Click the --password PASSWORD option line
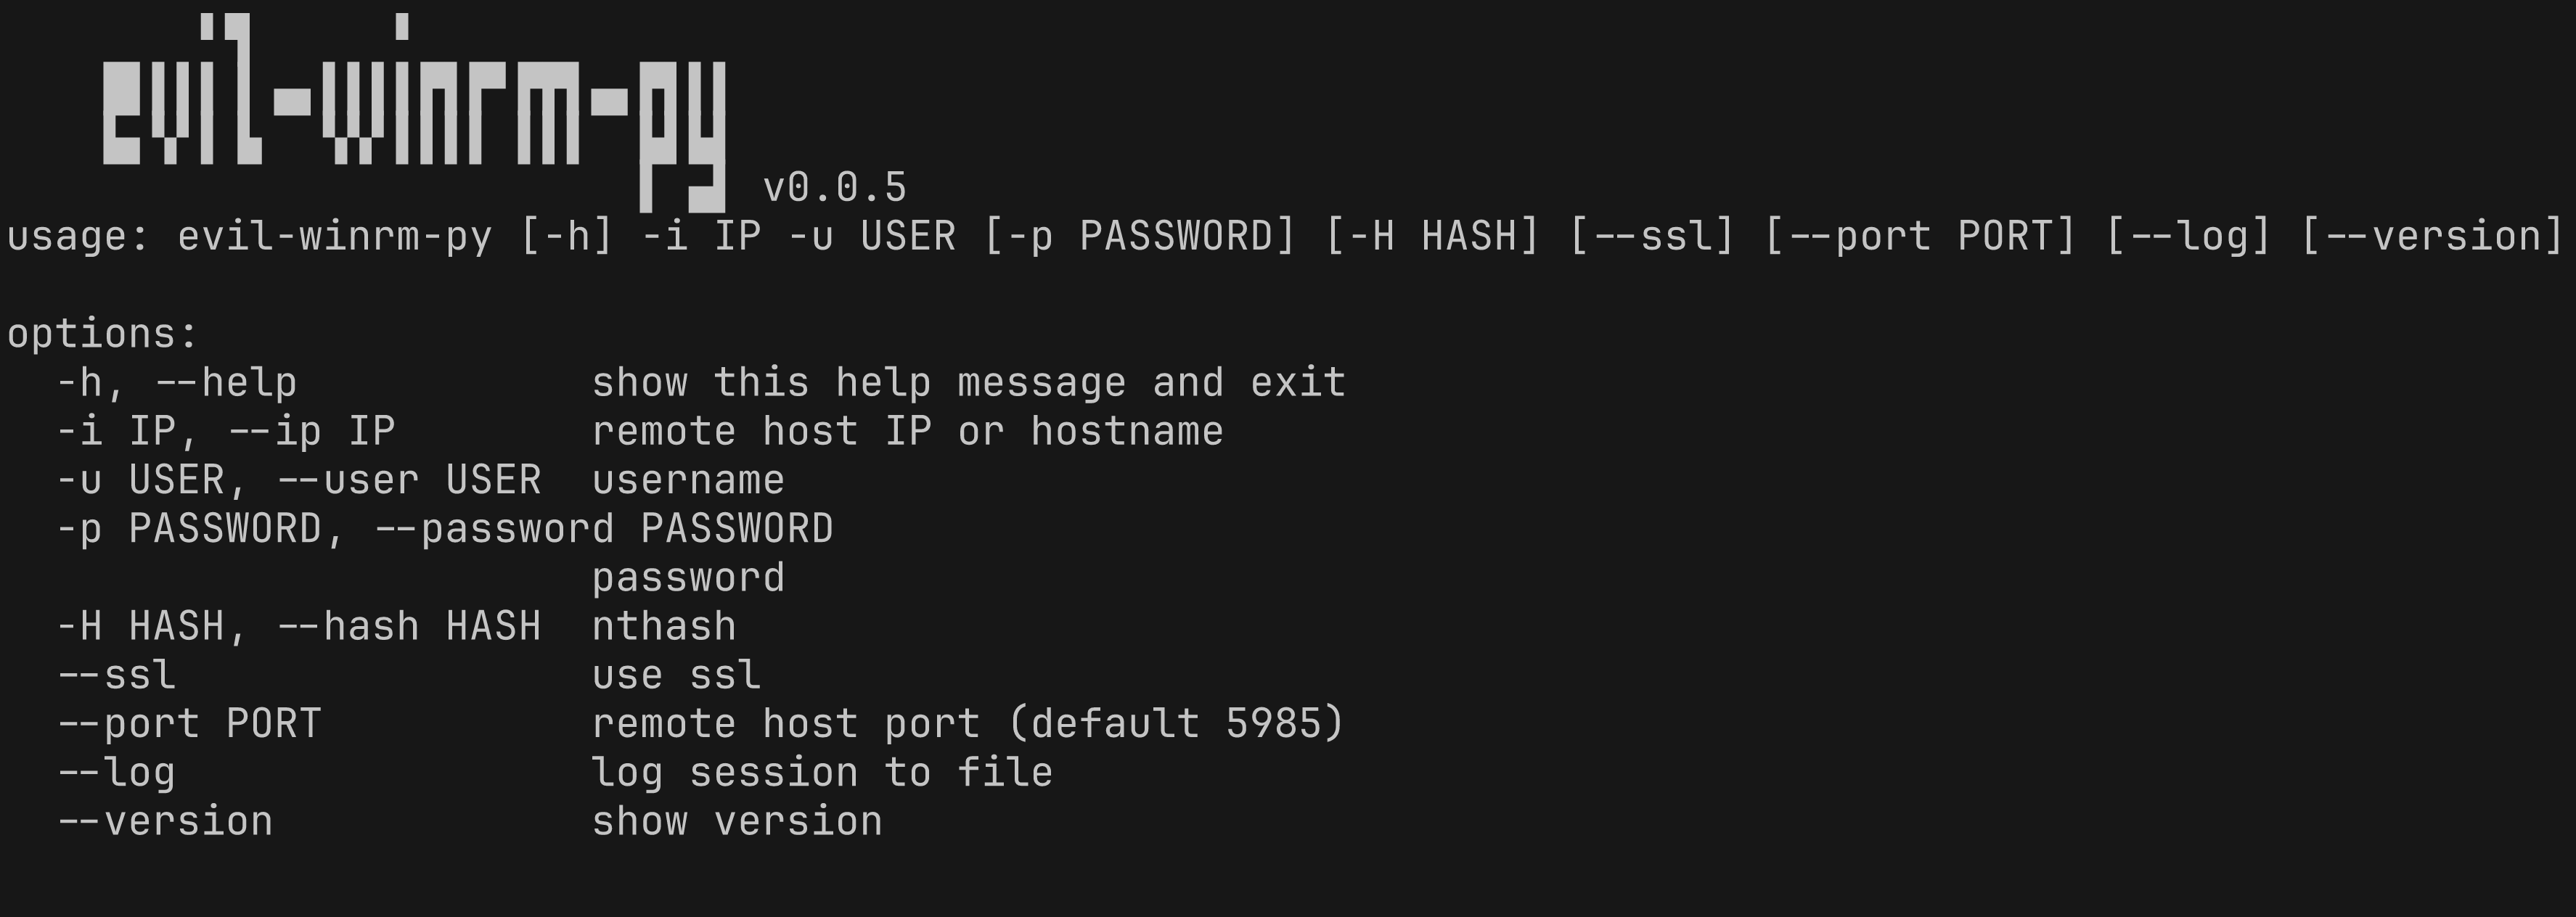 445,529
